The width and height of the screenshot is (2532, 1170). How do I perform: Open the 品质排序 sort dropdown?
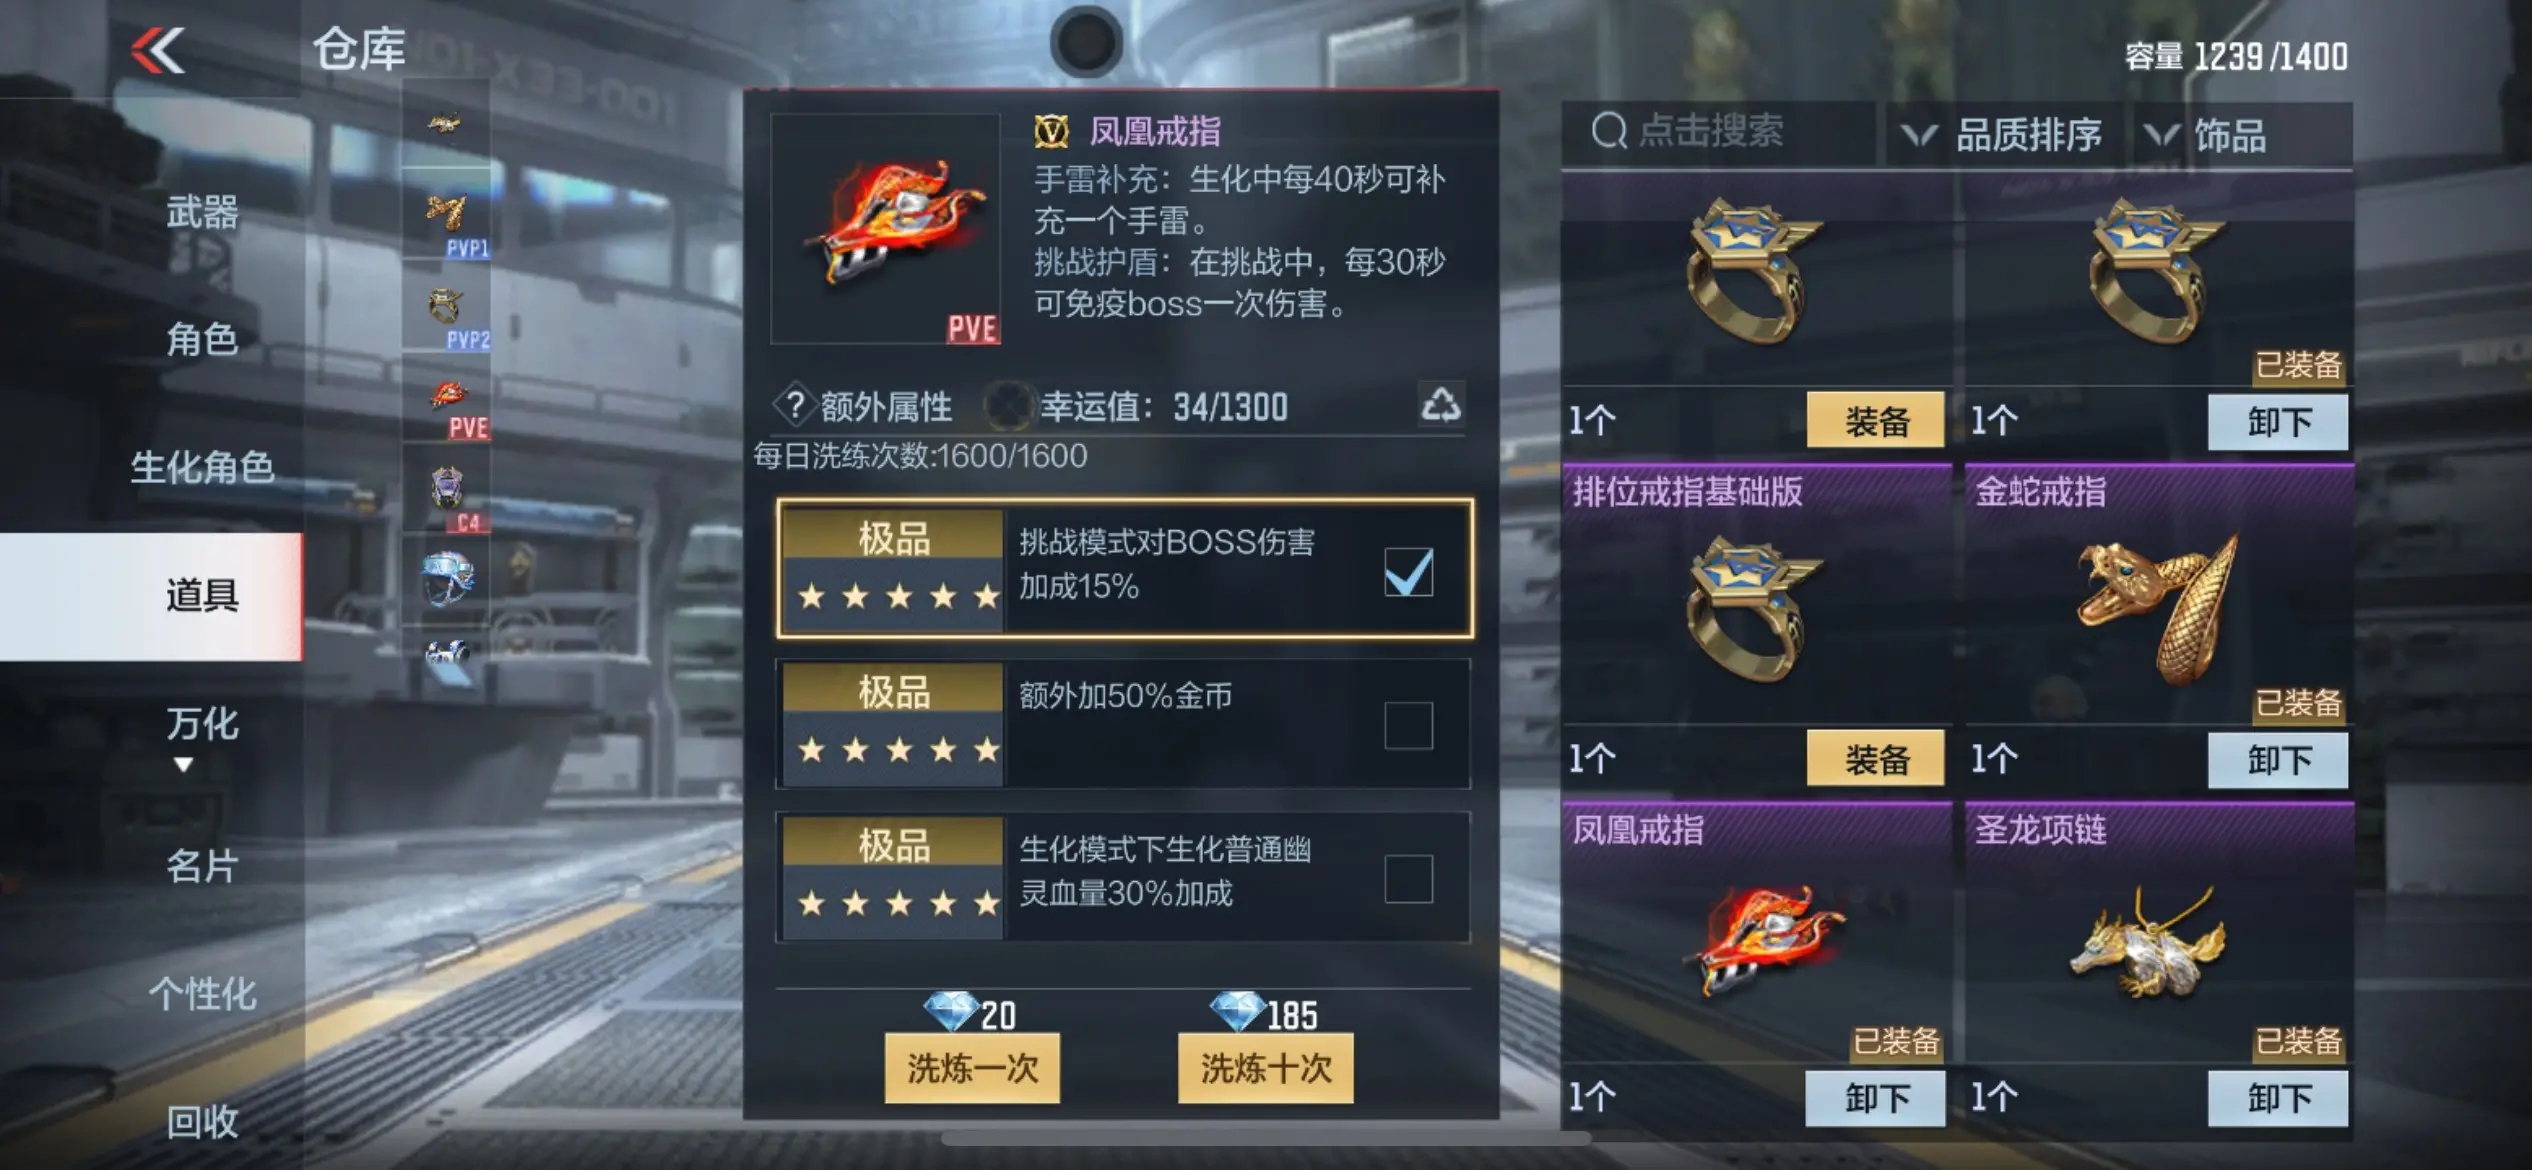2003,134
